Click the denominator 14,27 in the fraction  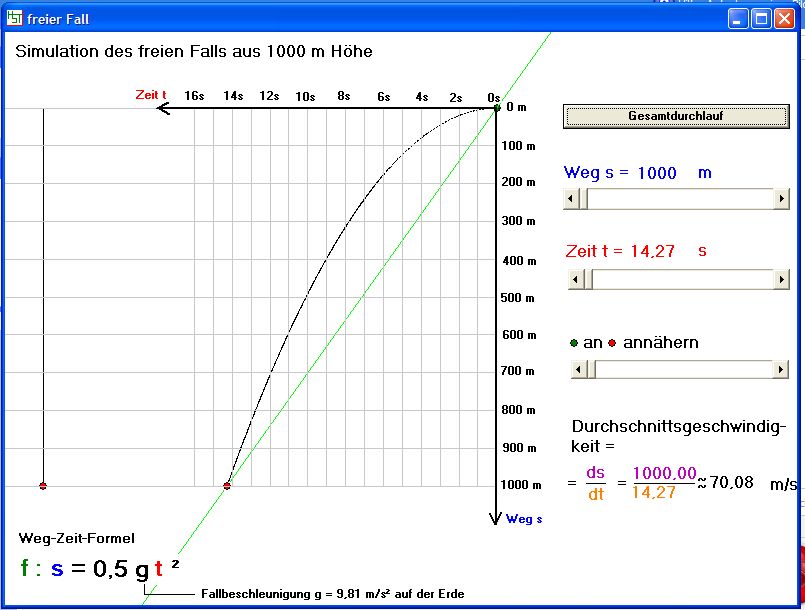[x=654, y=492]
